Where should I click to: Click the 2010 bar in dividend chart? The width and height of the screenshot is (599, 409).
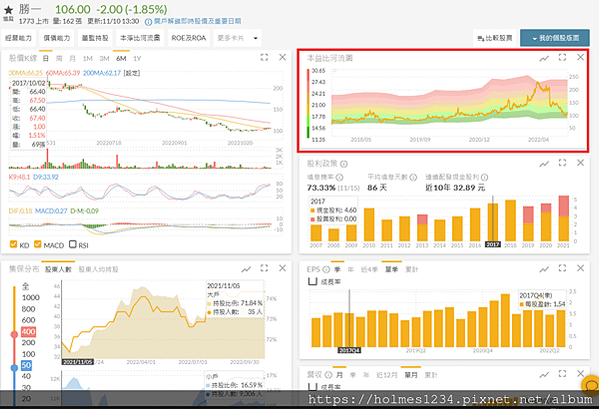coord(369,225)
